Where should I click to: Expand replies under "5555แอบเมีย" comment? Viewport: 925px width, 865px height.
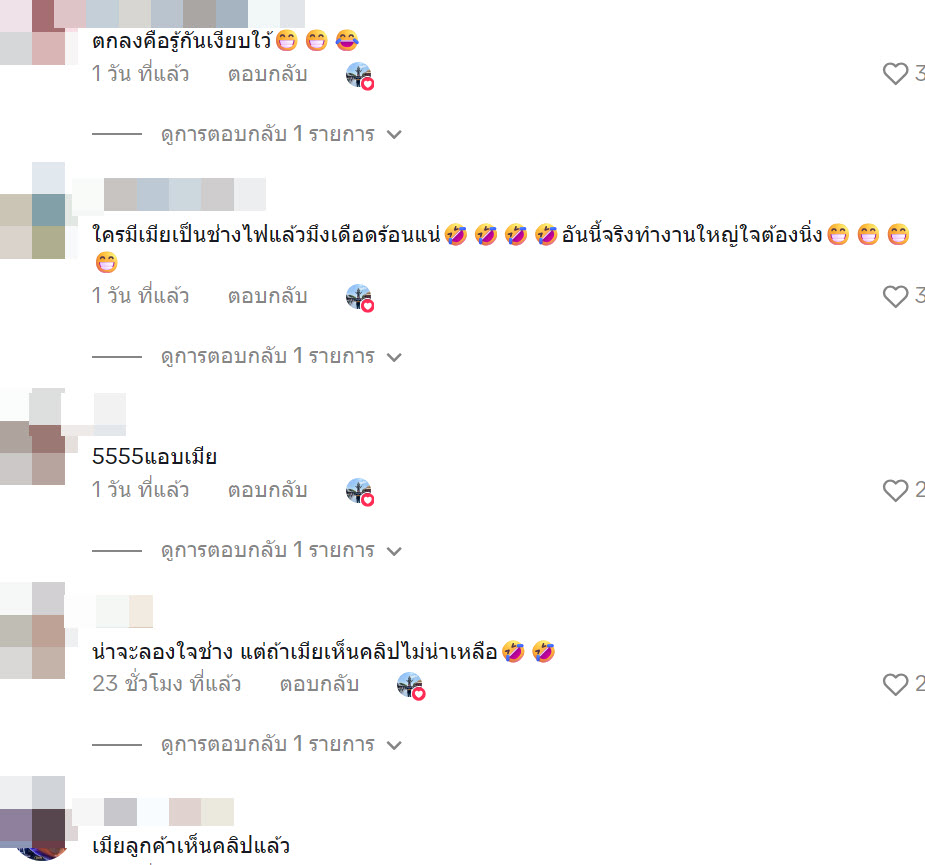(x=281, y=551)
